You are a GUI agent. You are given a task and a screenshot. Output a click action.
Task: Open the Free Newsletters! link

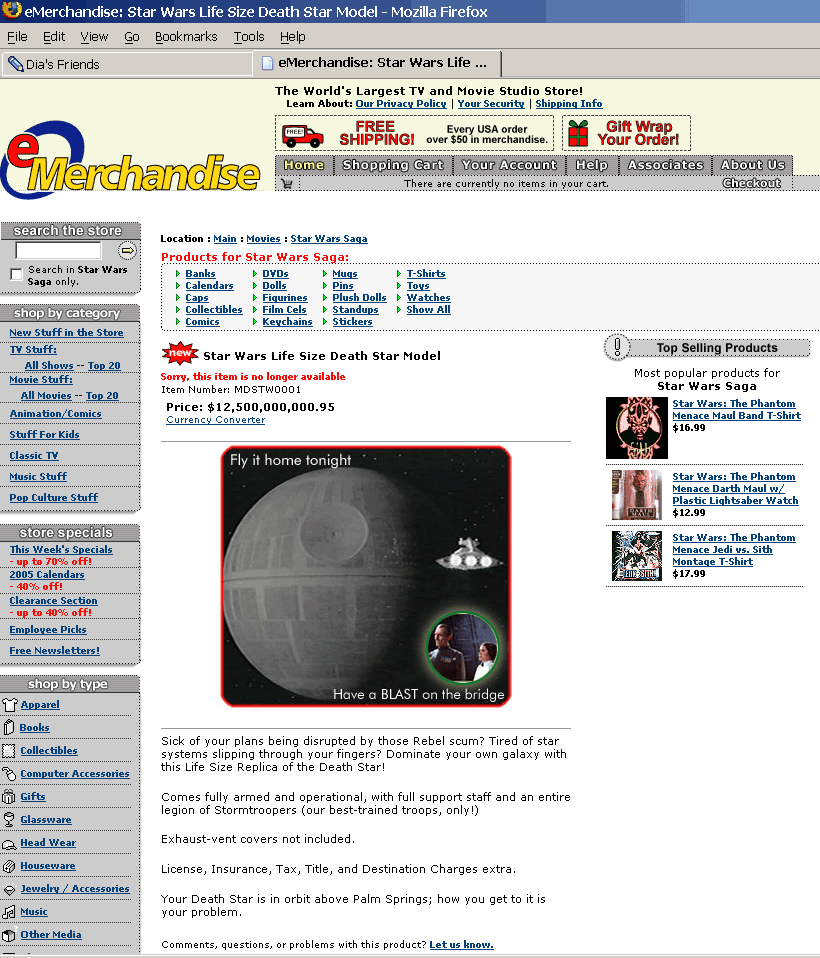pos(54,651)
